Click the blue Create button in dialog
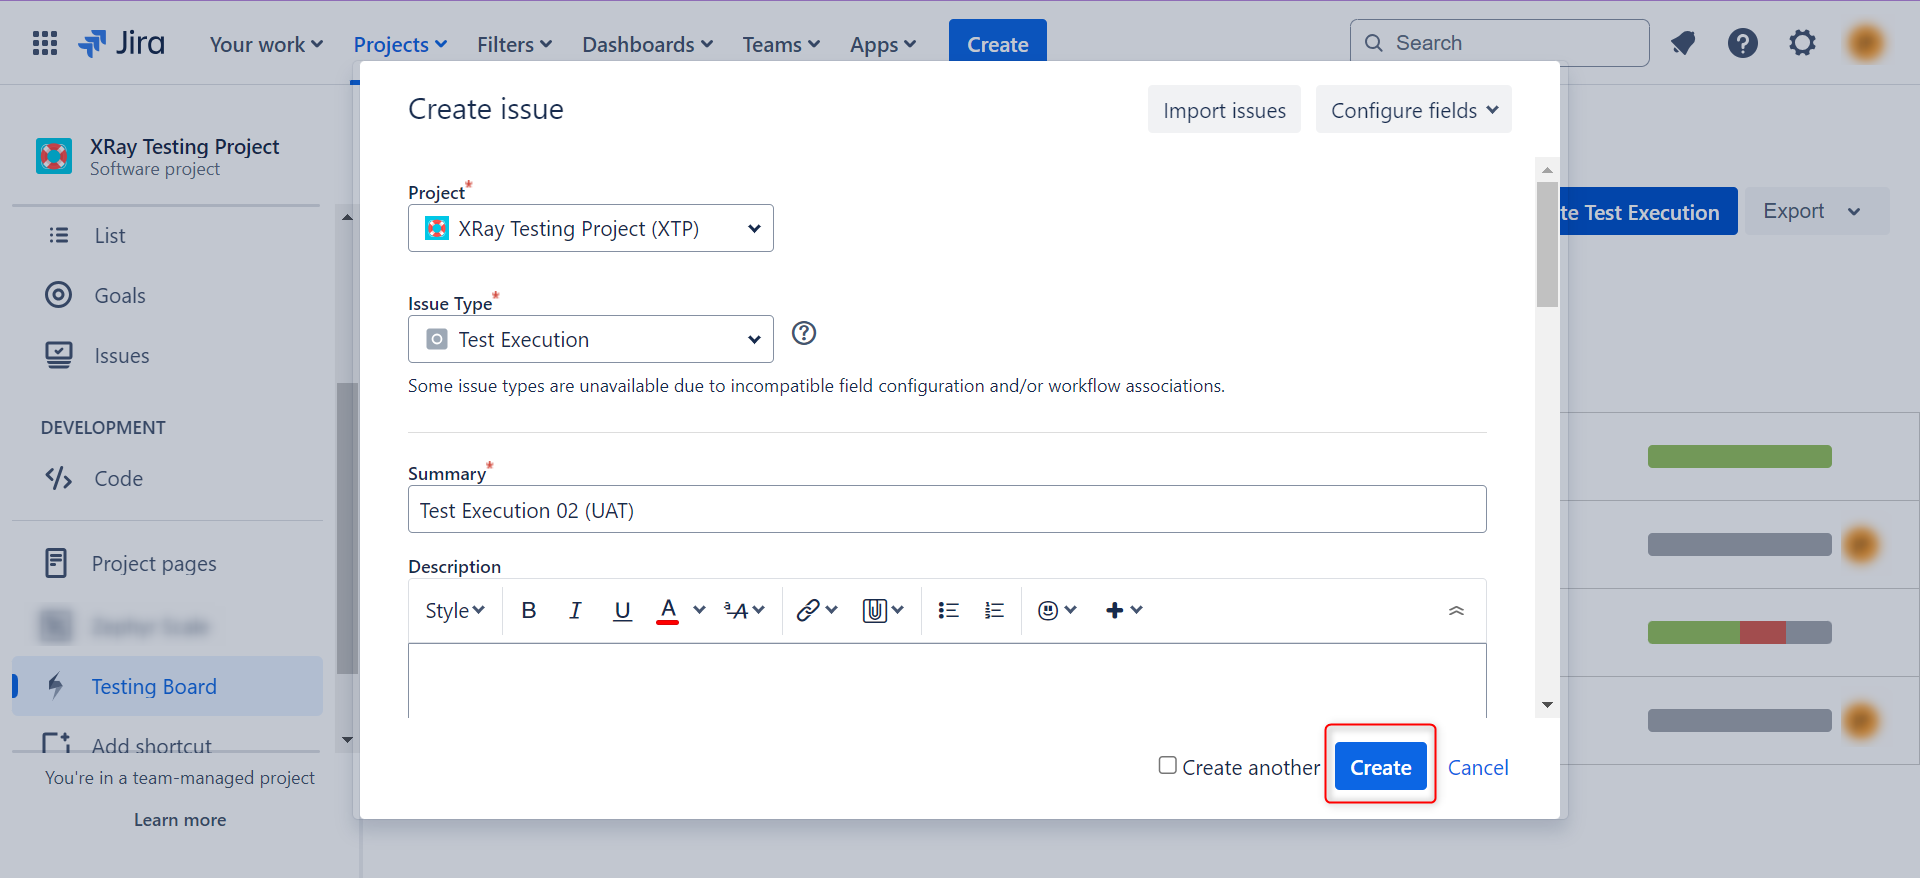The height and width of the screenshot is (878, 1920). click(x=1380, y=767)
